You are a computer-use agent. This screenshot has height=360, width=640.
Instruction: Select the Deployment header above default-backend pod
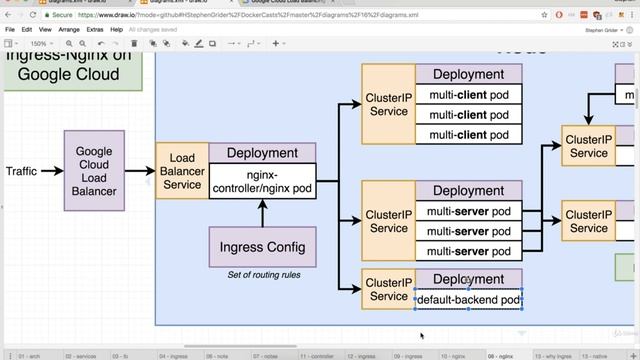click(x=469, y=279)
